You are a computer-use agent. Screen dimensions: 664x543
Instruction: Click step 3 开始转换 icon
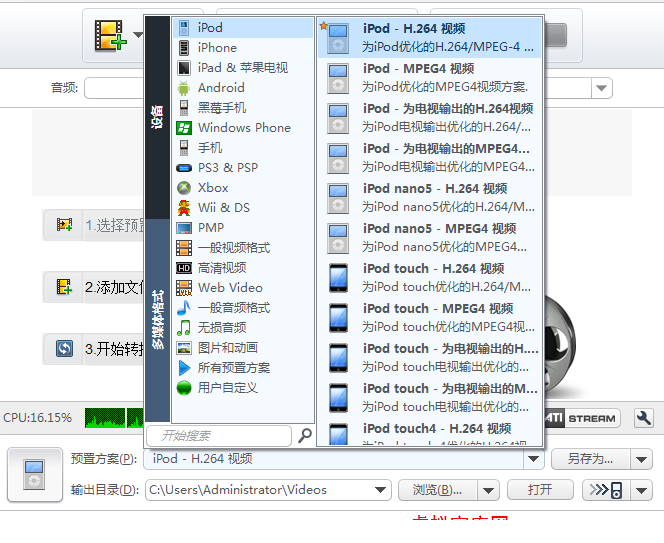point(64,349)
